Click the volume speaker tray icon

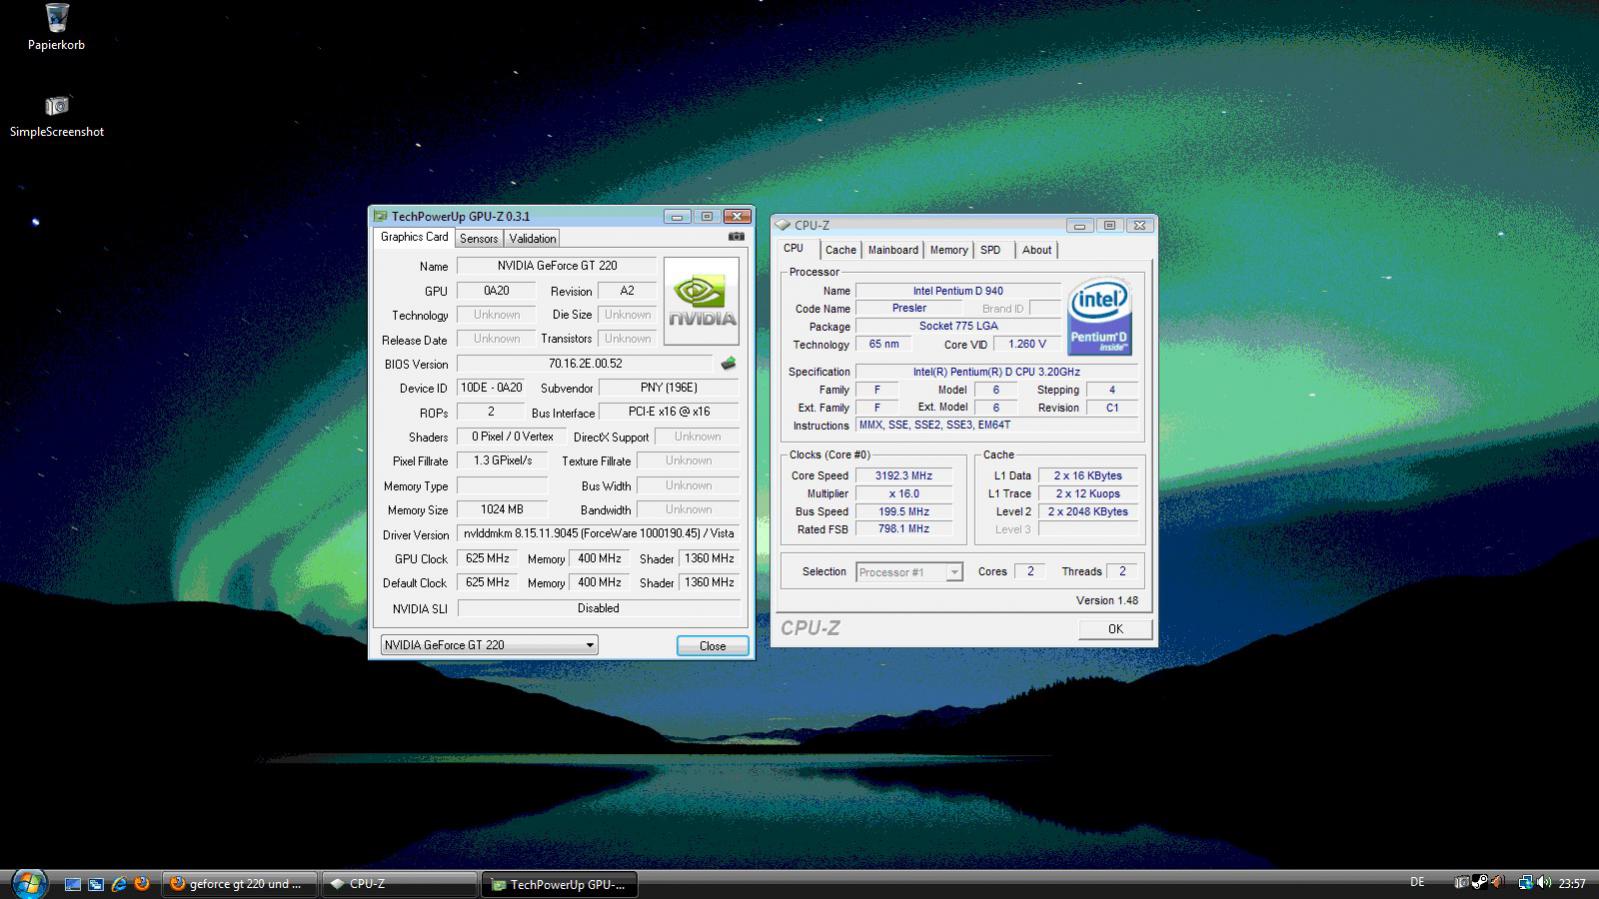click(1543, 882)
